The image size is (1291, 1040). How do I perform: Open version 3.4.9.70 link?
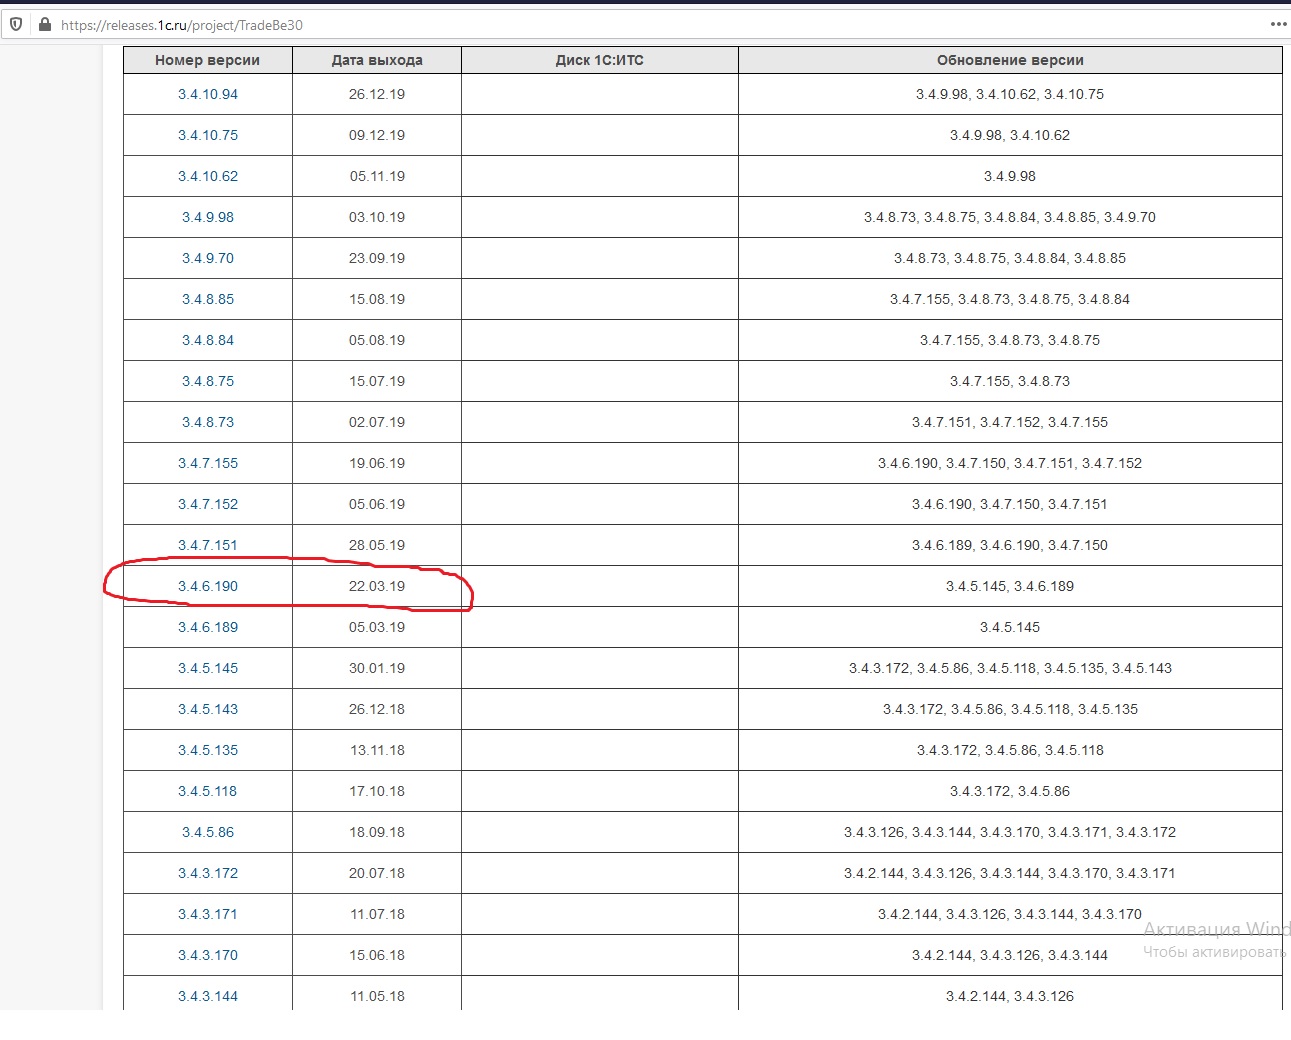pos(208,258)
